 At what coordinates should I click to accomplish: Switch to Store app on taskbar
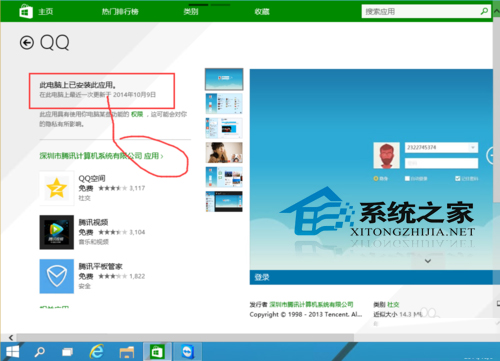157,351
